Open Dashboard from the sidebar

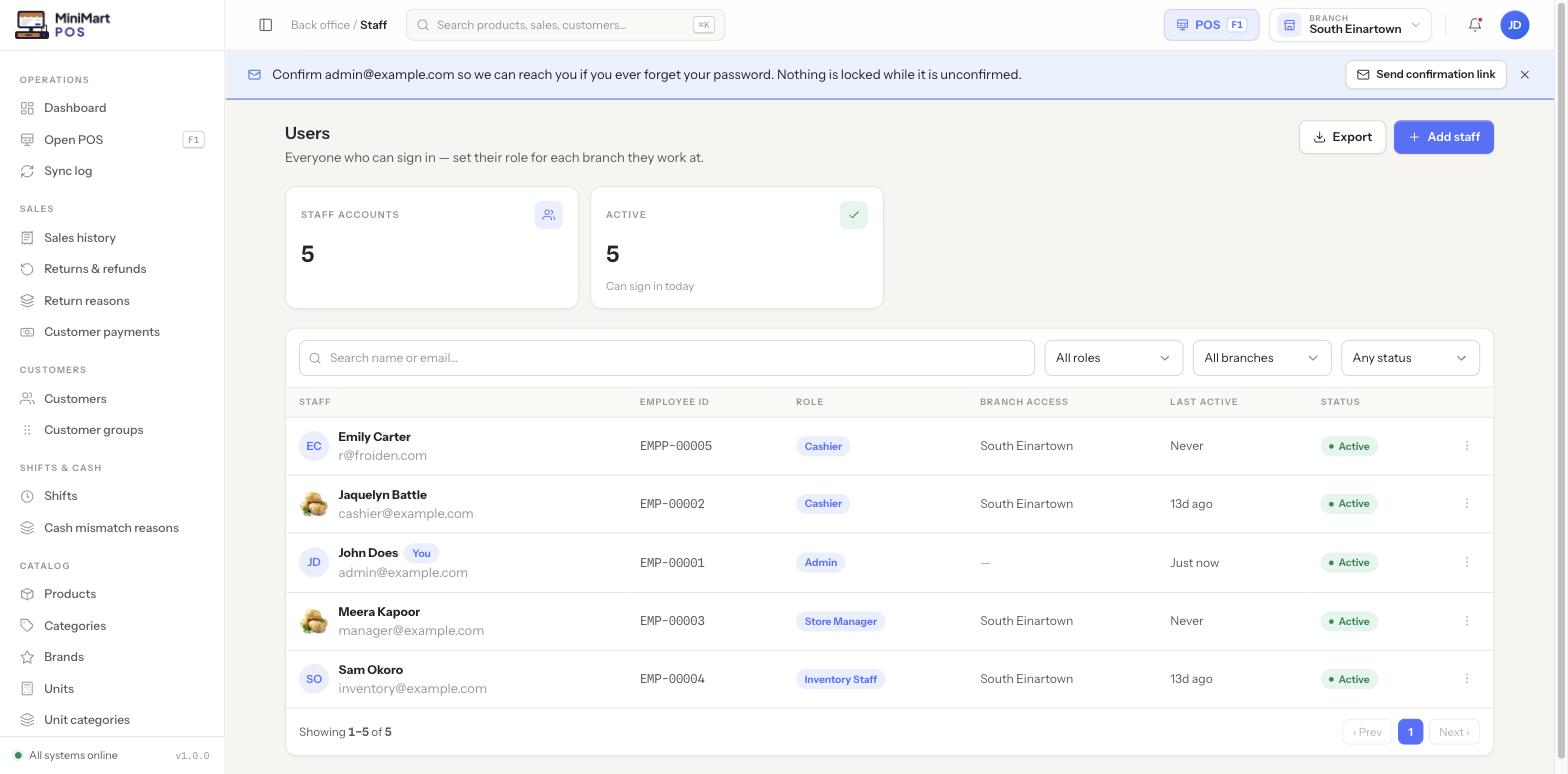coord(112,108)
